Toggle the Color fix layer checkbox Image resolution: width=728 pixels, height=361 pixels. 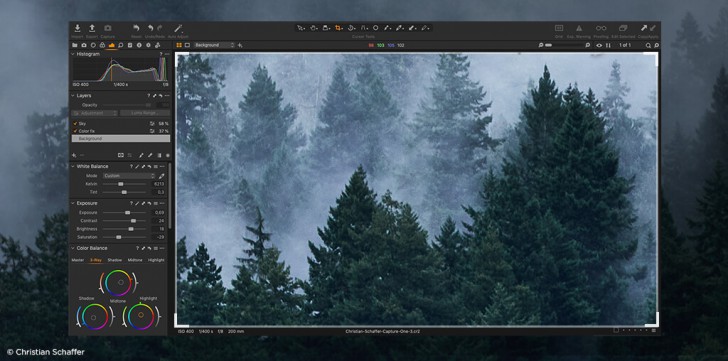[x=75, y=131]
